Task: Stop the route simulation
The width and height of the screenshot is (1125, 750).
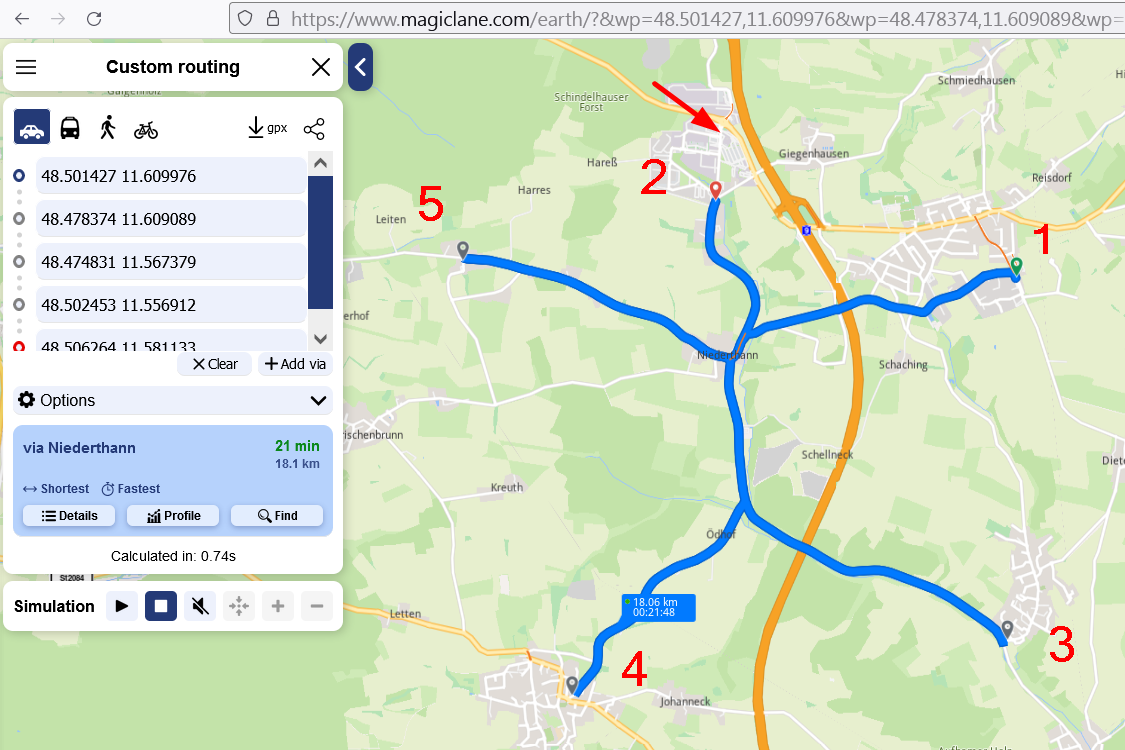Action: 161,606
